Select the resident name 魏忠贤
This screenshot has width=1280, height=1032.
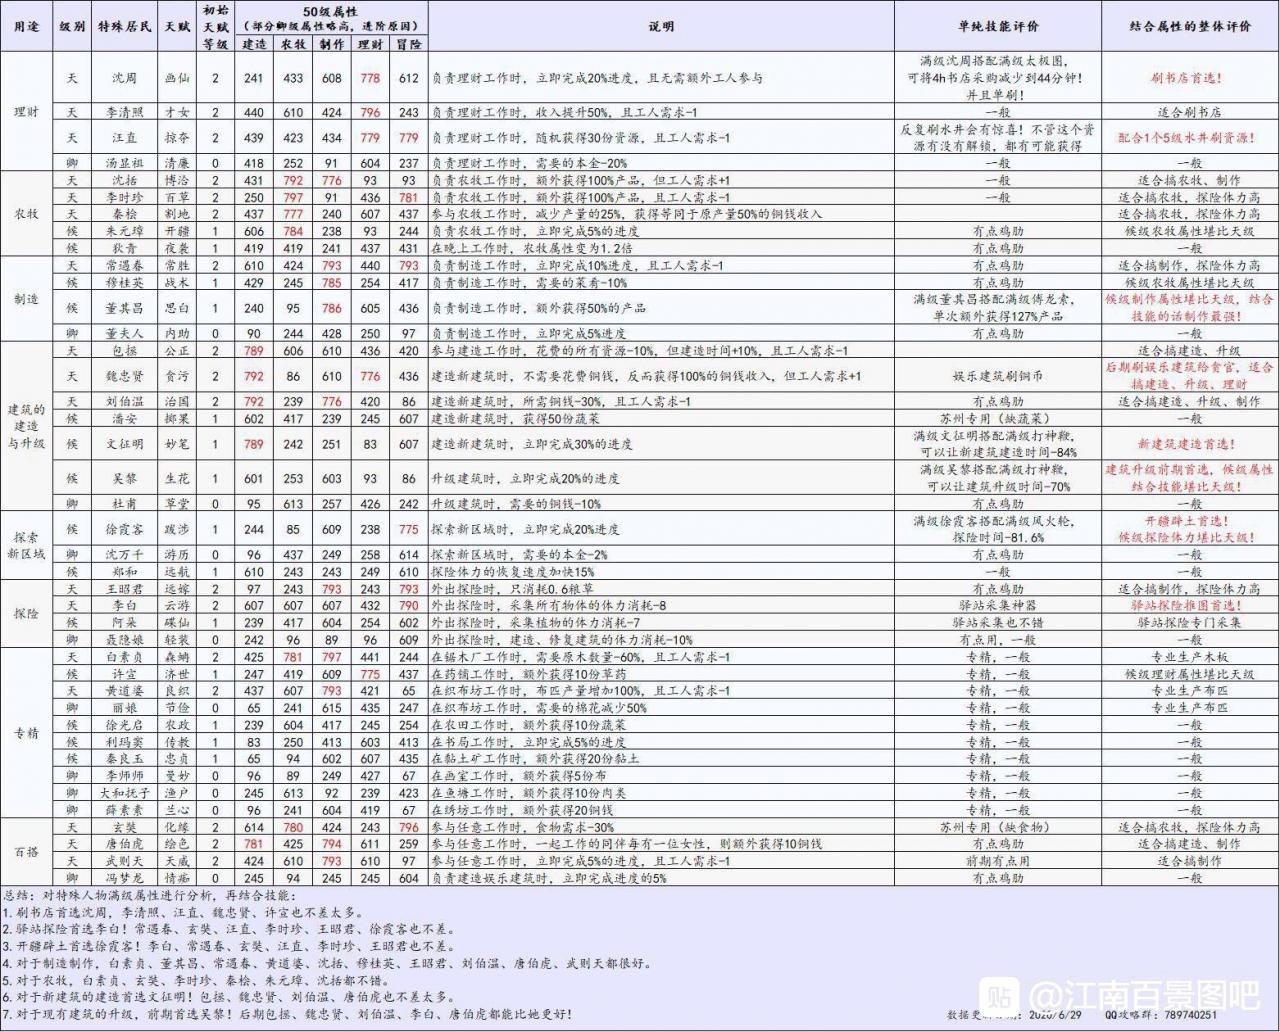[x=124, y=376]
